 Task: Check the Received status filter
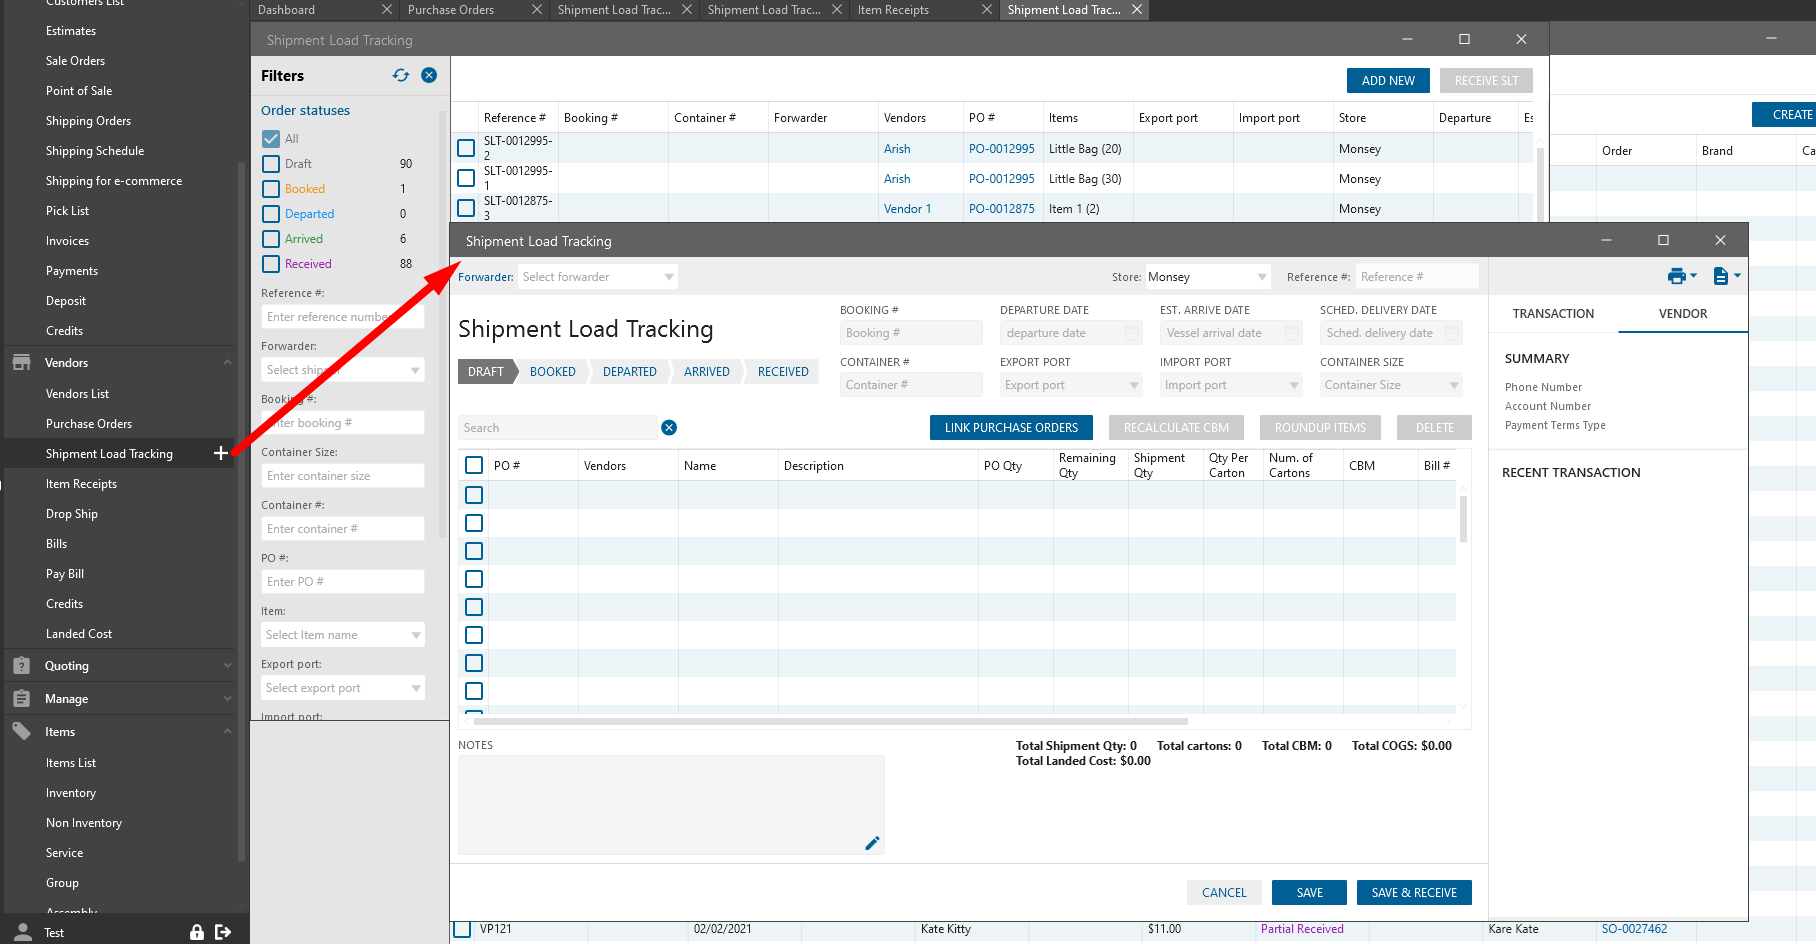tap(271, 264)
